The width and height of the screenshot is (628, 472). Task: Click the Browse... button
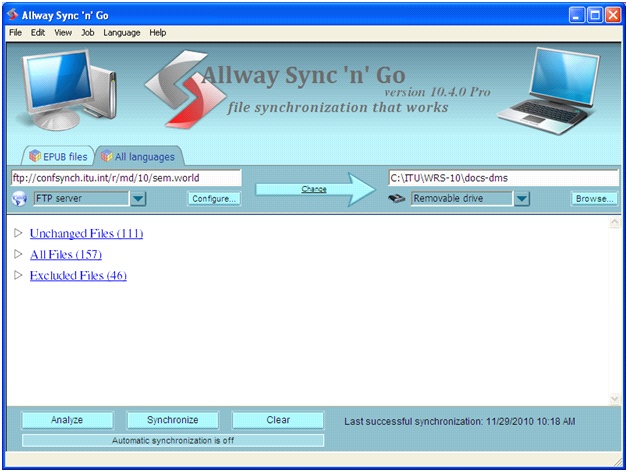[594, 198]
